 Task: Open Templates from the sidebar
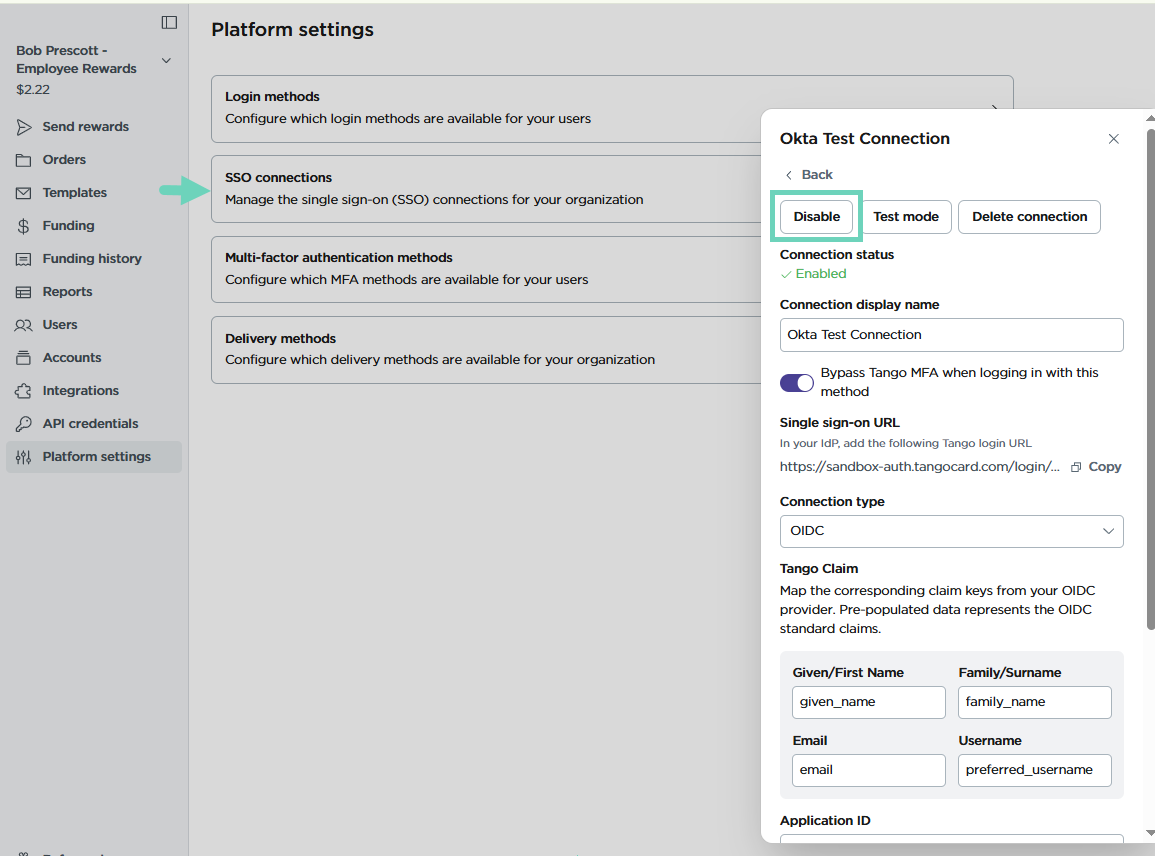click(74, 192)
